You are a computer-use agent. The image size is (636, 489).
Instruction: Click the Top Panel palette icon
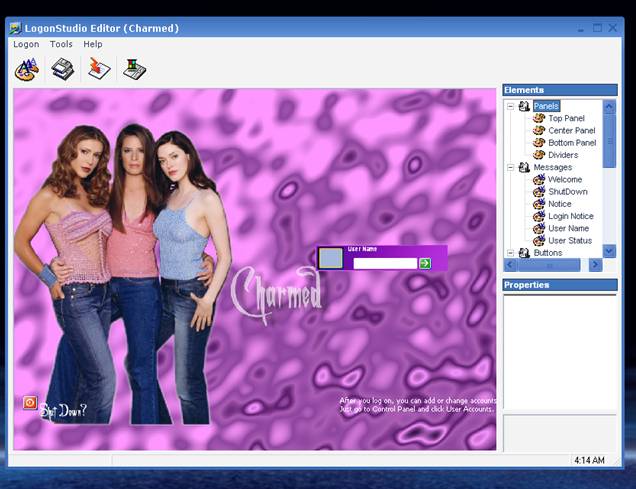tap(539, 118)
